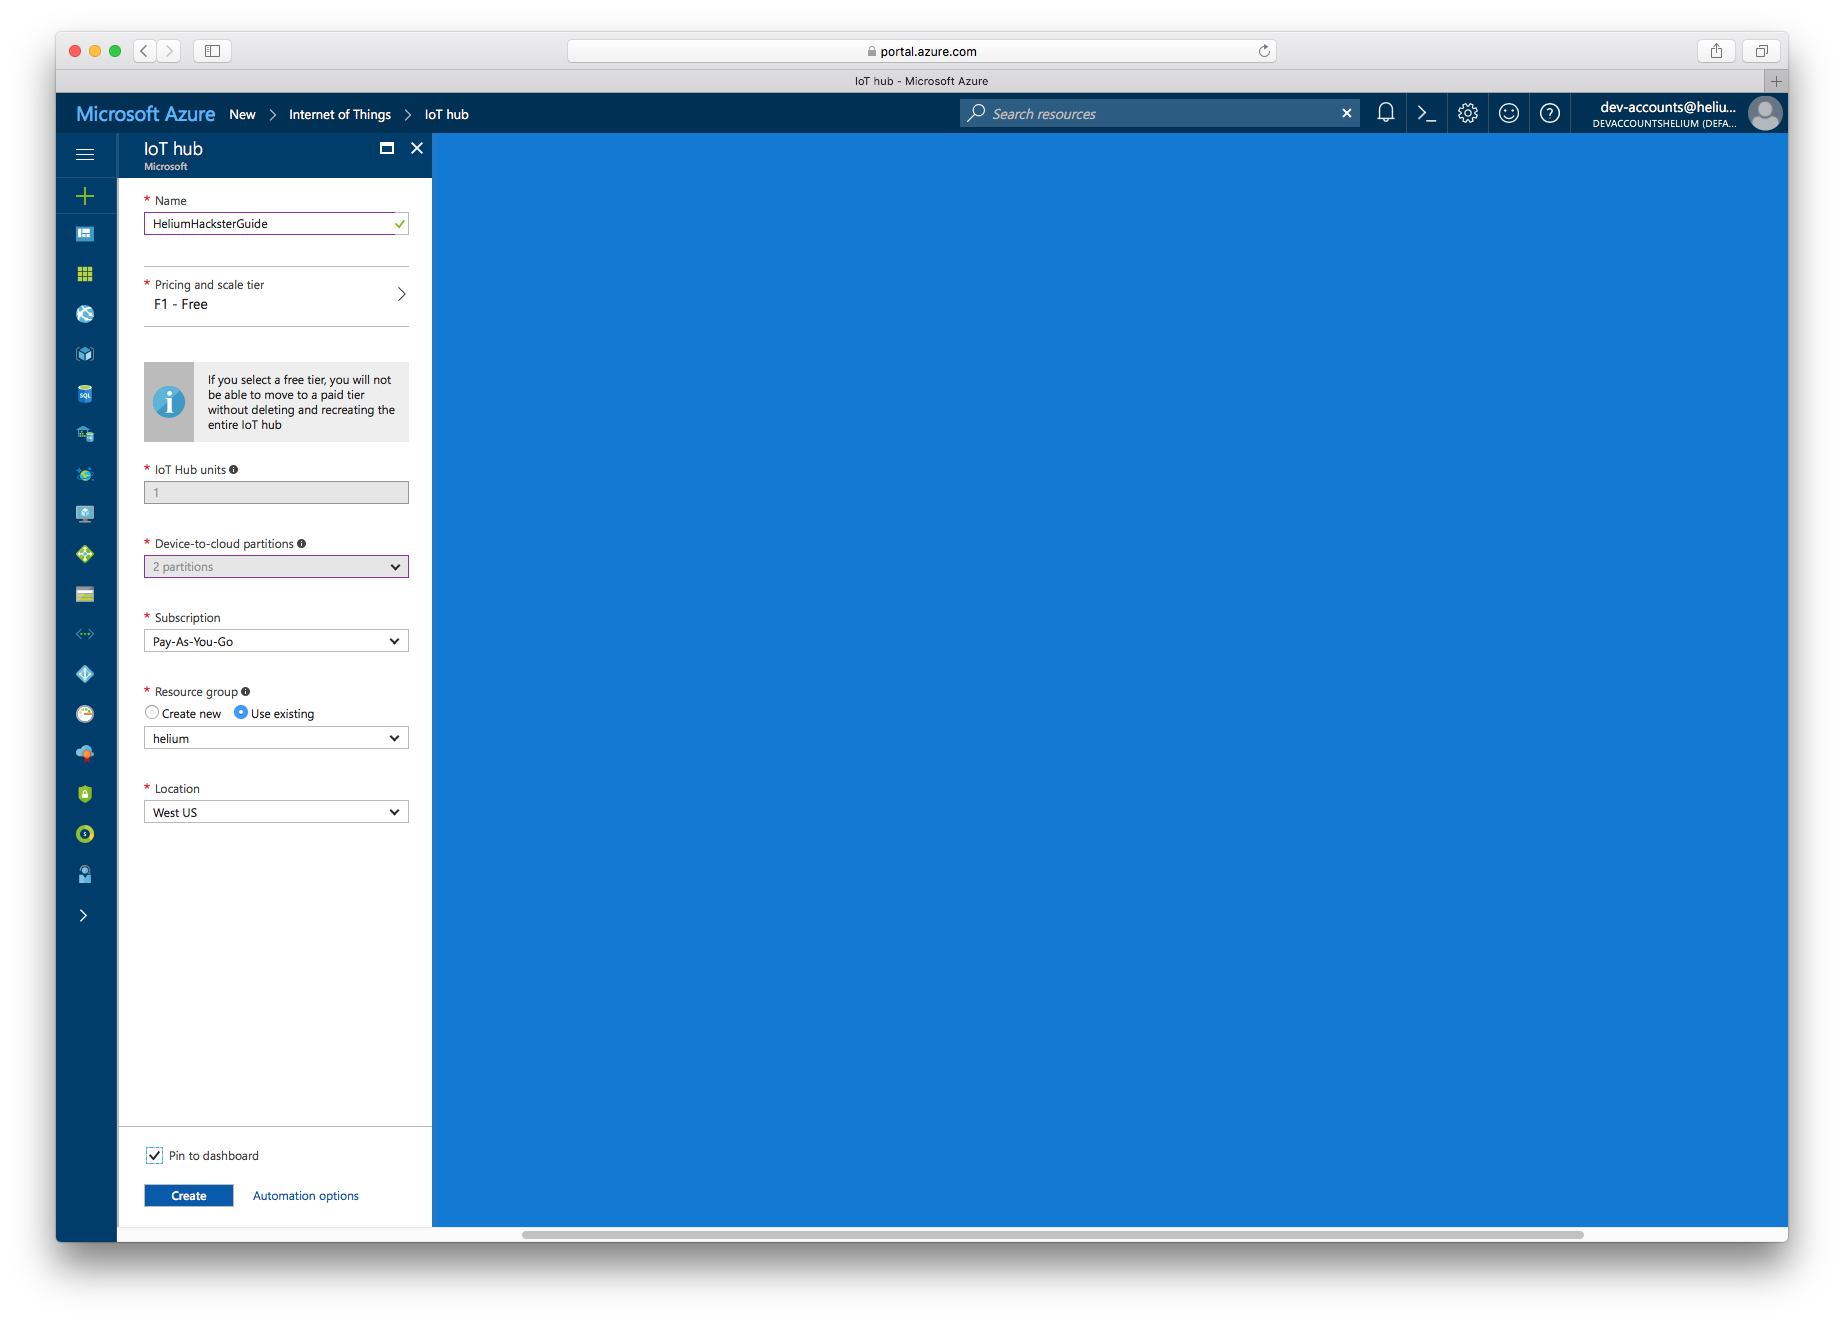This screenshot has height=1322, width=1844.
Task: Open the Location dropdown showing West US
Action: click(x=276, y=811)
